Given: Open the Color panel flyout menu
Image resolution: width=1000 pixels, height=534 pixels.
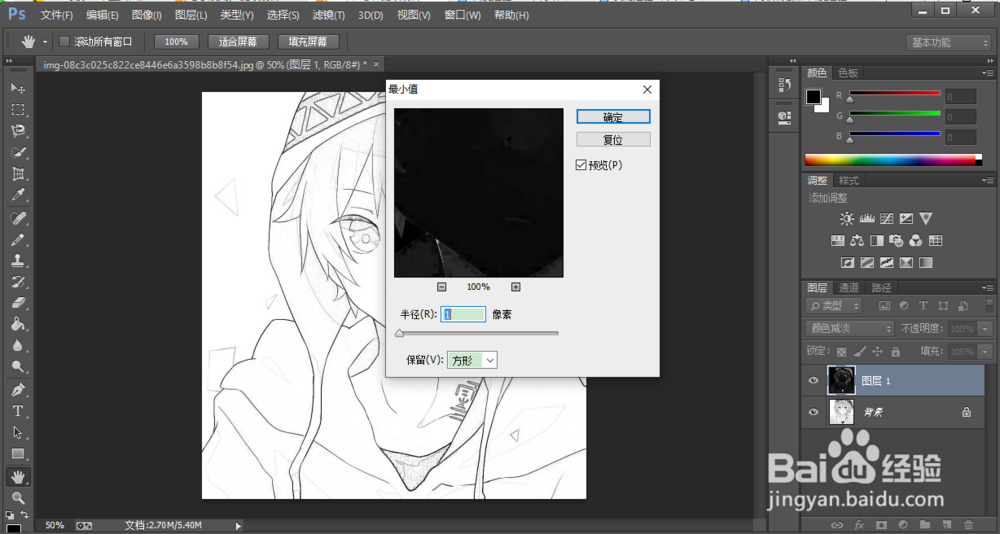Looking at the screenshot, I should point(988,73).
